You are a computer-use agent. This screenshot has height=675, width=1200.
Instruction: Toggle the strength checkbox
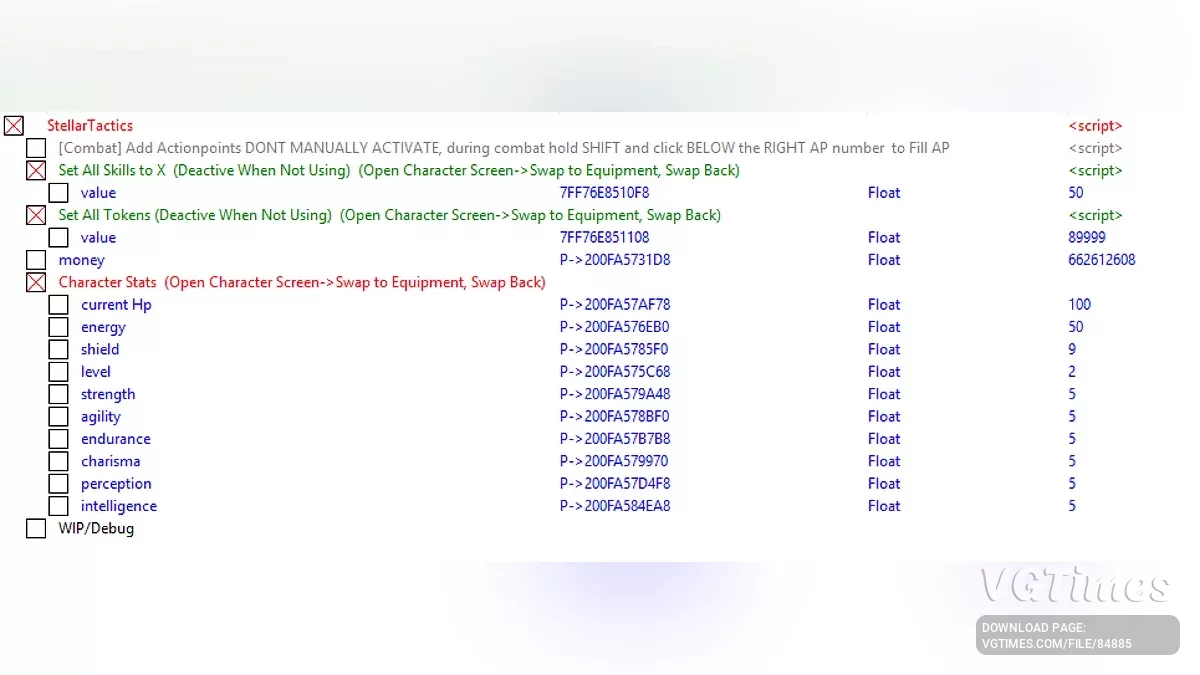coord(59,394)
